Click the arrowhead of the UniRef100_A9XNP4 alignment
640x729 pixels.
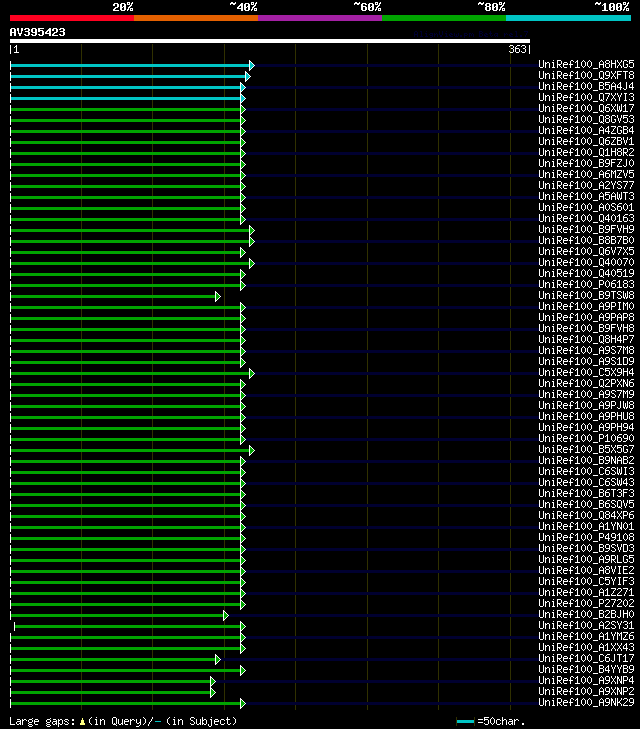pos(212,682)
